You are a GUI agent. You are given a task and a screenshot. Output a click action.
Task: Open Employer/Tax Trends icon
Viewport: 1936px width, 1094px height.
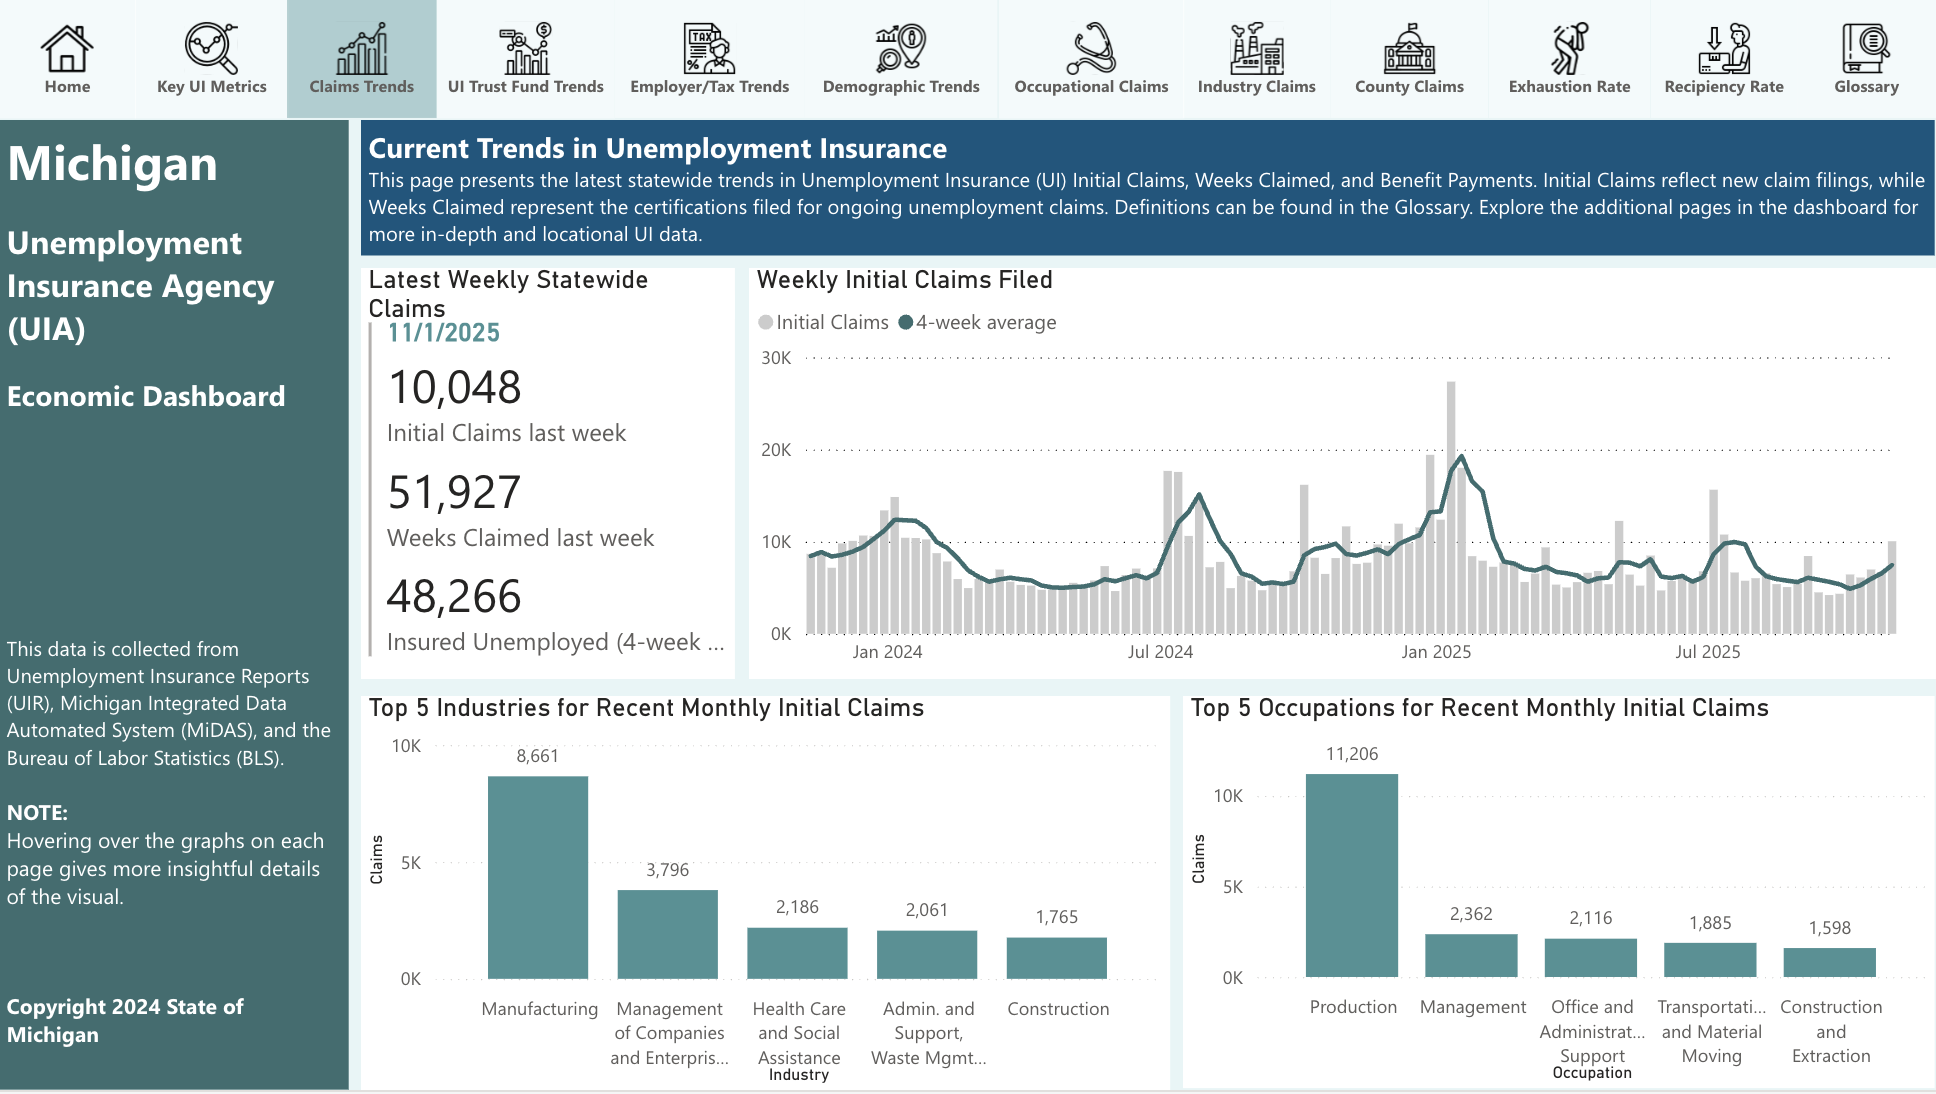coord(709,48)
